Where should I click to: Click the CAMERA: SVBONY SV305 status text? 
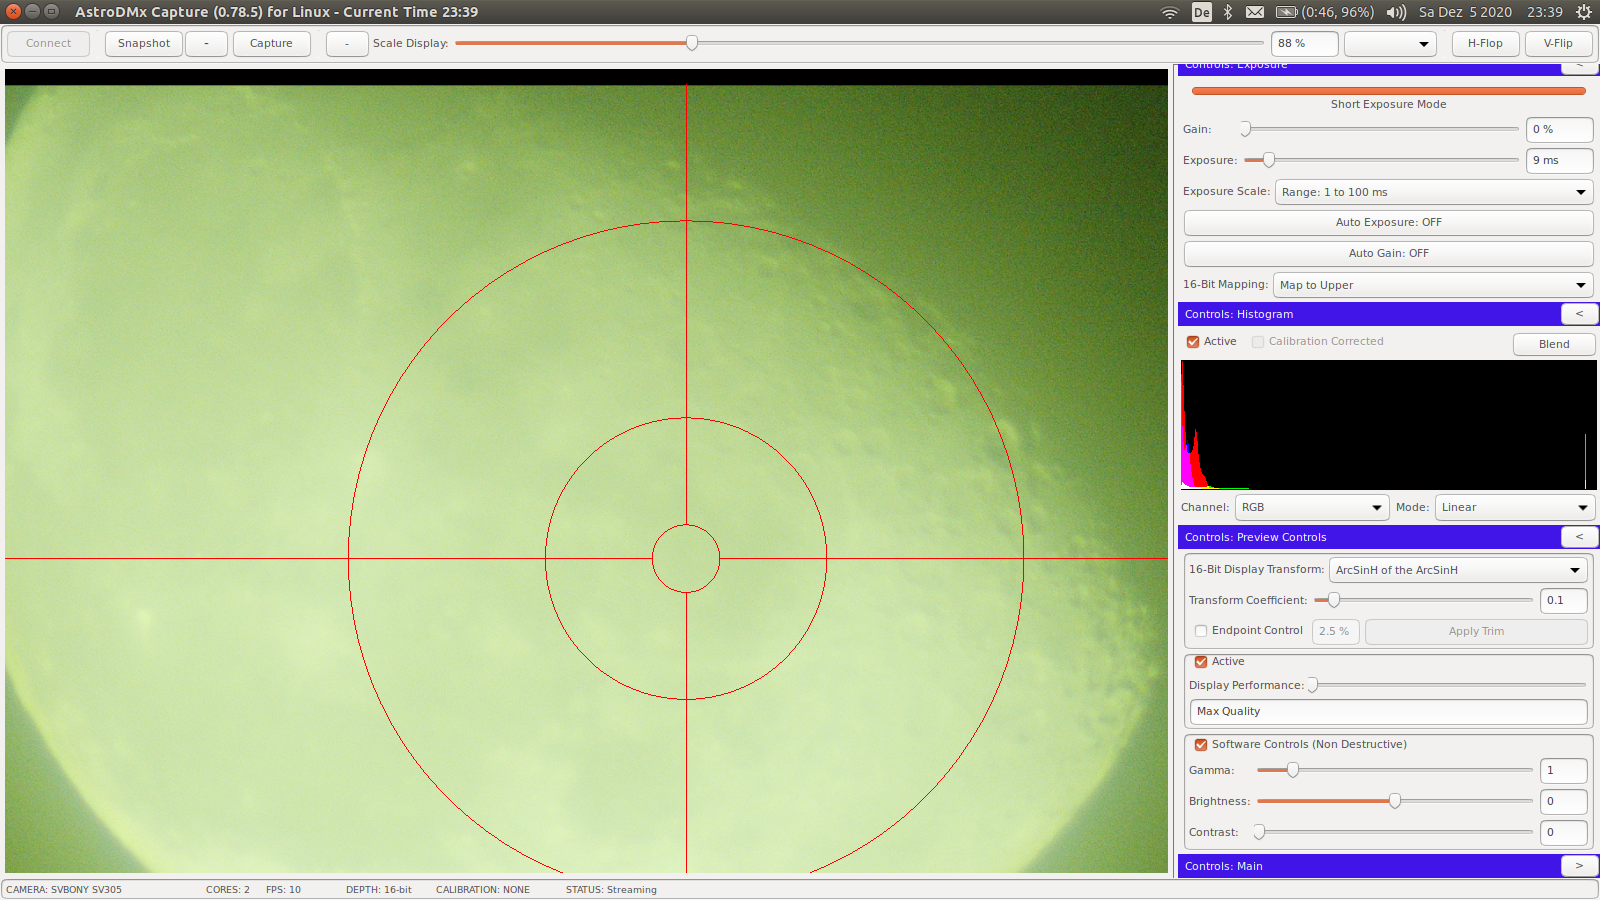[64, 890]
